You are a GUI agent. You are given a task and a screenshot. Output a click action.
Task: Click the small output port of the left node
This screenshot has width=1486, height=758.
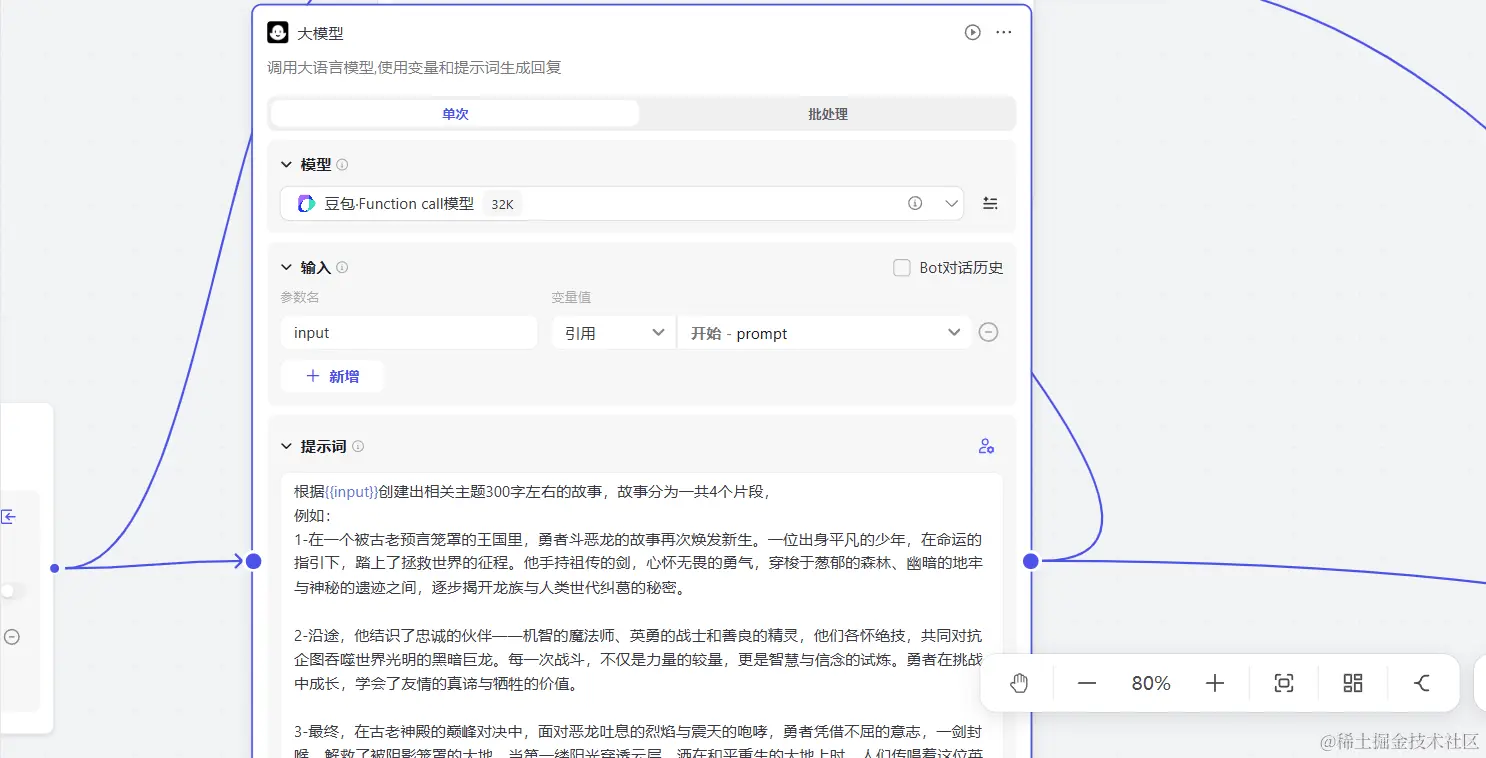(x=55, y=568)
